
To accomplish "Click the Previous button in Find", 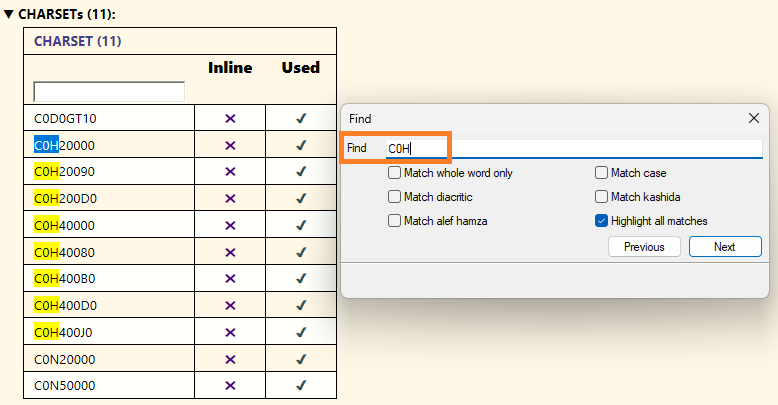I will [x=644, y=247].
